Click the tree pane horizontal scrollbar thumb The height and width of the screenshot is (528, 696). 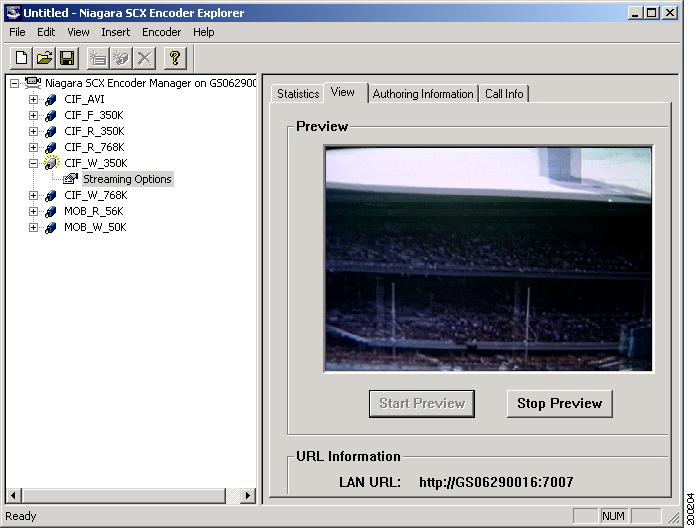(123, 496)
